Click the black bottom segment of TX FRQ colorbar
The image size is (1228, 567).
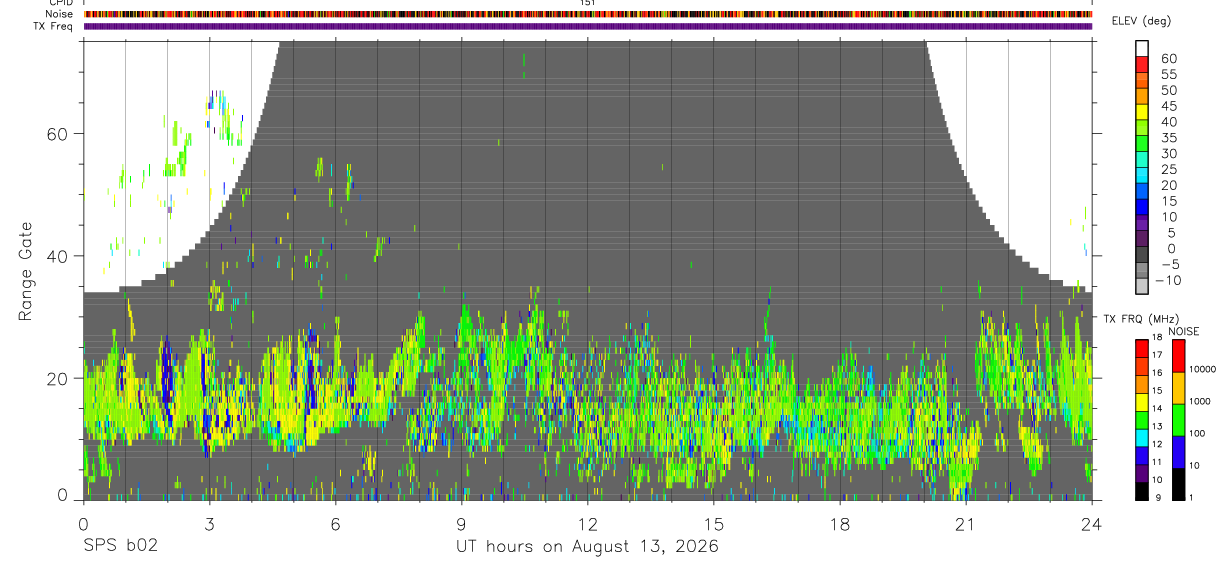1141,491
